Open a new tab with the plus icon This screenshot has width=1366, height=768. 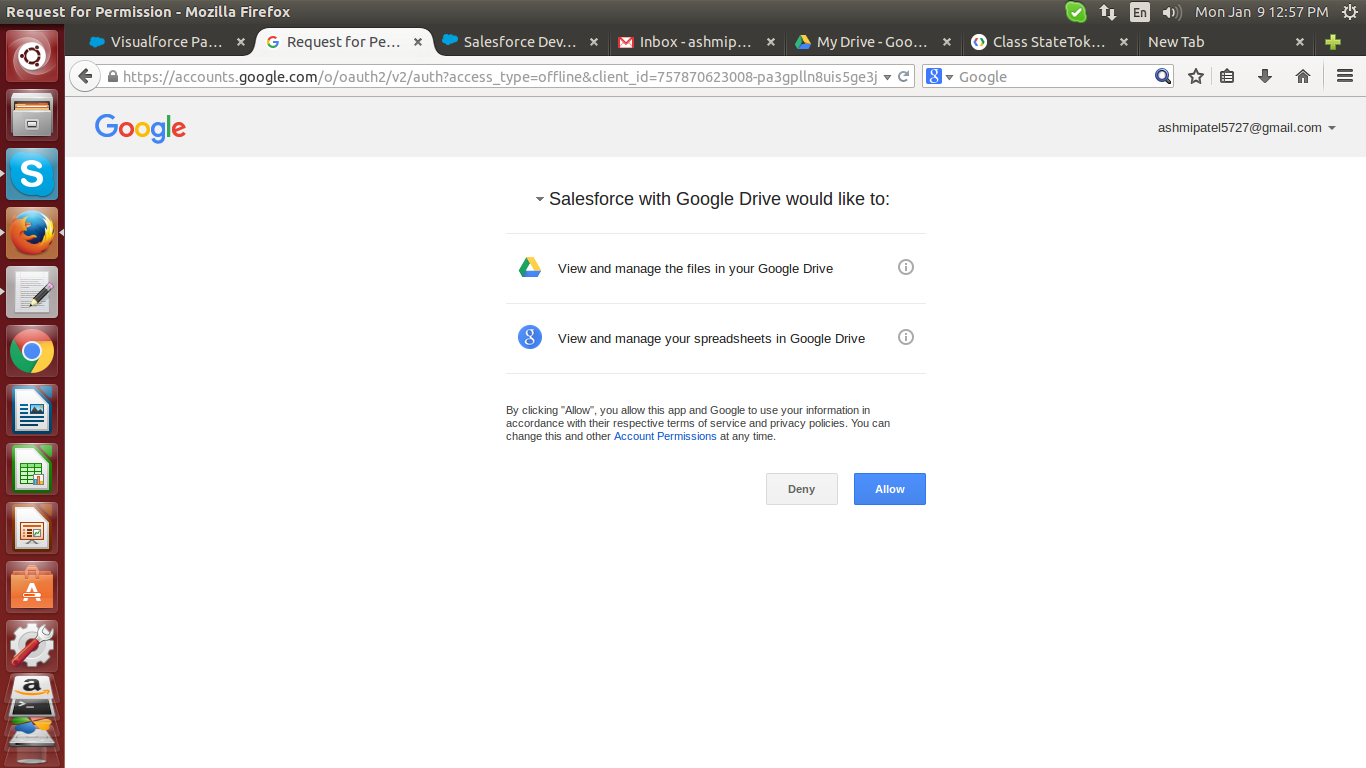pyautogui.click(x=1332, y=42)
